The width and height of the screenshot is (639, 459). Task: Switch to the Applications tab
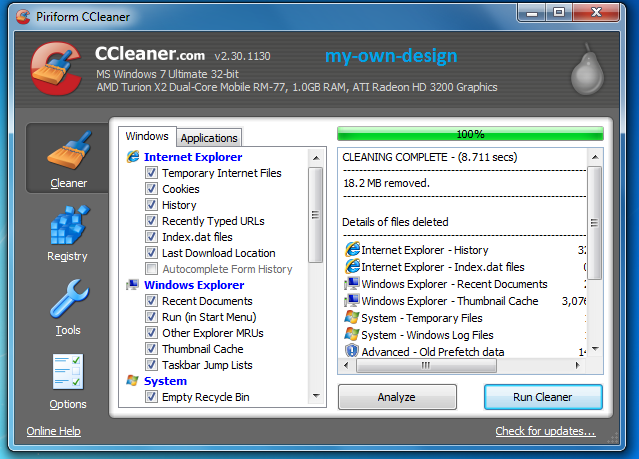coord(209,138)
